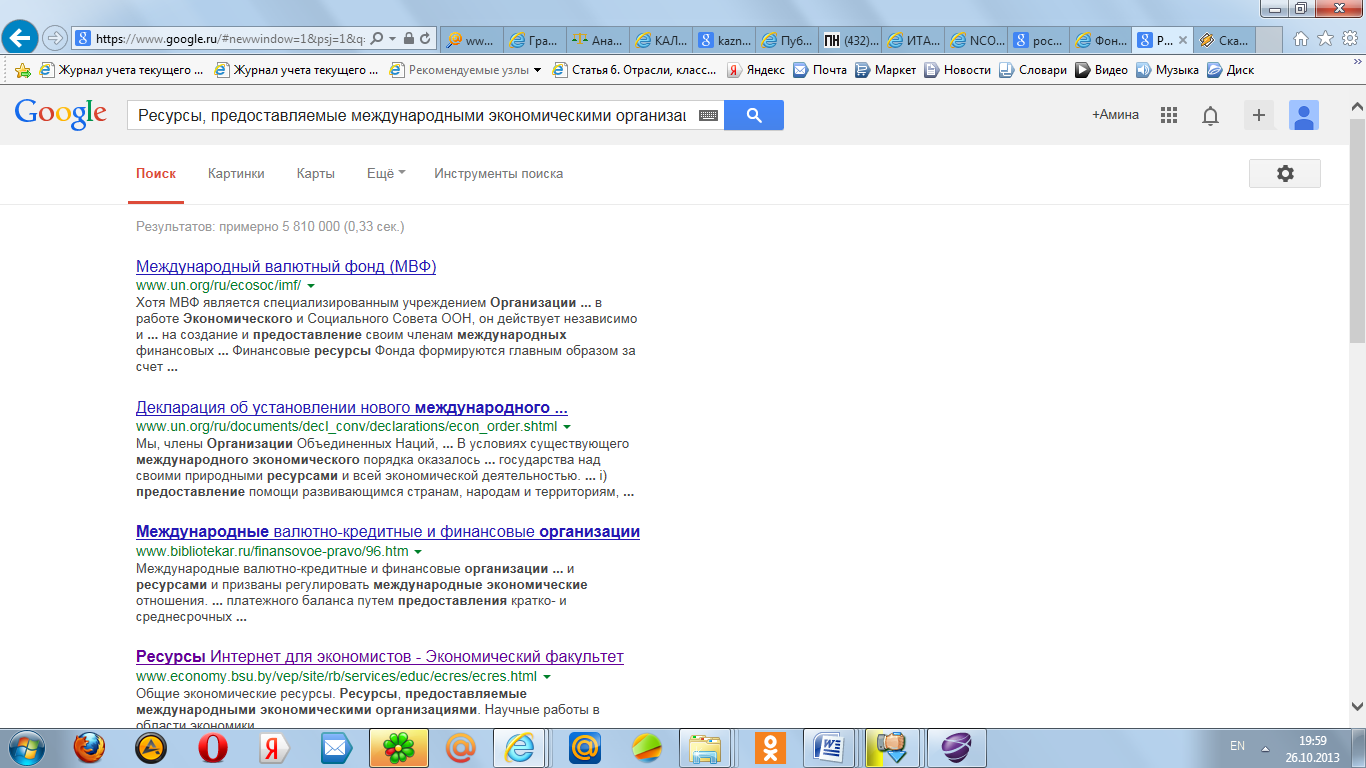1366x768 pixels.
Task: Switch to Картинки tab
Action: click(236, 173)
